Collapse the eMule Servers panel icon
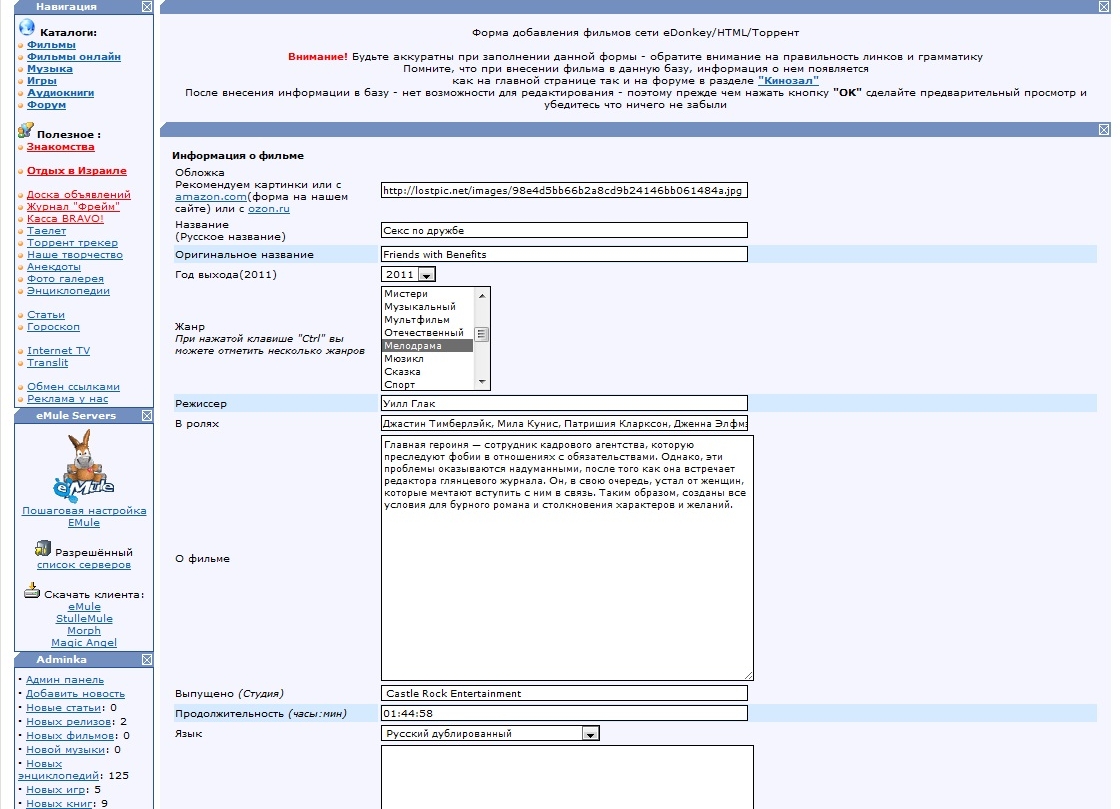Screen dimensions: 1120x809 146,416
